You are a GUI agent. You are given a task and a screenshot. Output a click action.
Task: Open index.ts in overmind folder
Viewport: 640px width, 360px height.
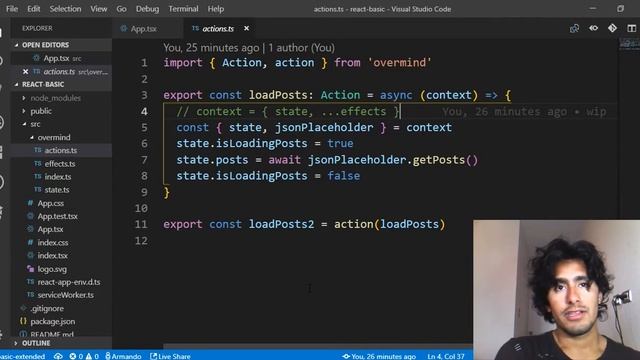coord(58,177)
